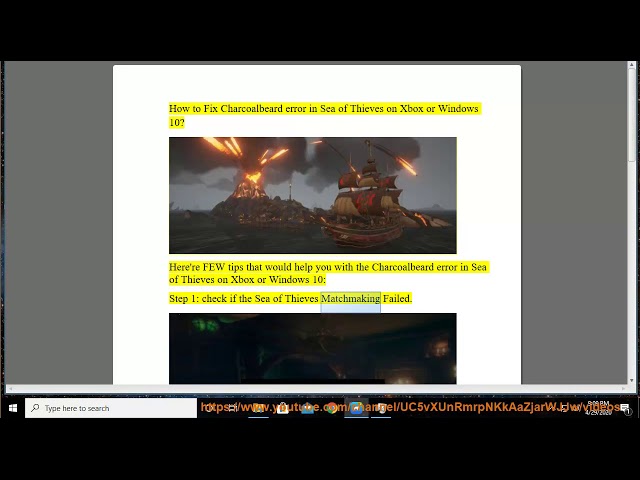The width and height of the screenshot is (640, 480).
Task: Click the text 'Here're FEW tips that would help'
Action: point(250,267)
